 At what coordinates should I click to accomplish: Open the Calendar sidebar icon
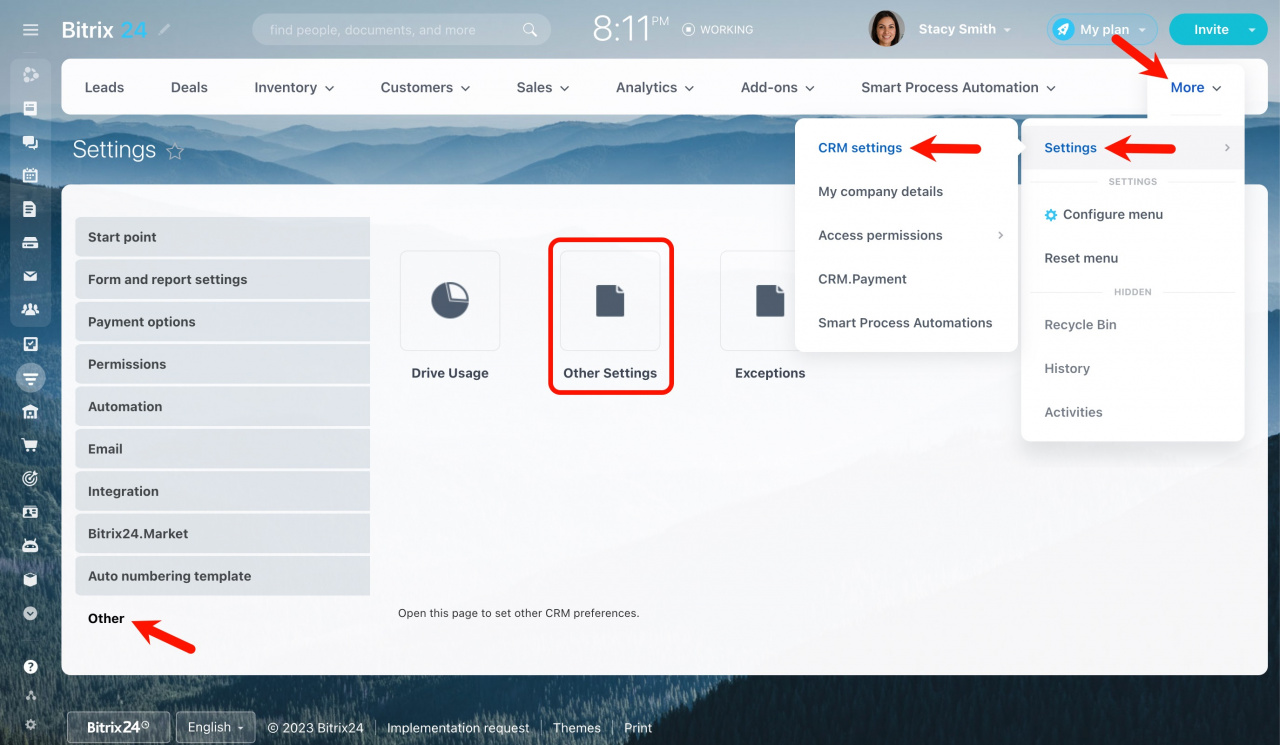31,175
